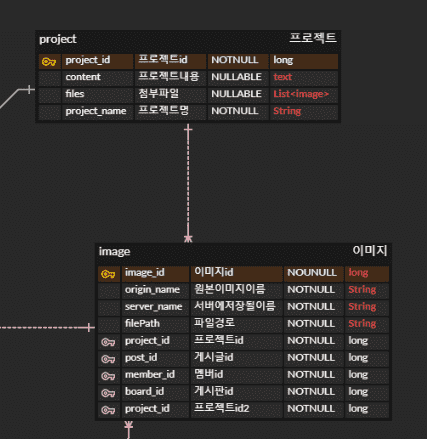Select the '게시판id' comment cell
The width and height of the screenshot is (427, 439).
(x=237, y=393)
